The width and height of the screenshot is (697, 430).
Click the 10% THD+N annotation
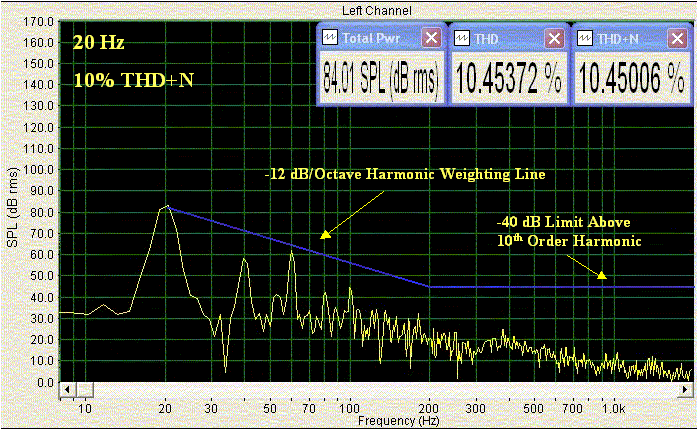pos(133,80)
